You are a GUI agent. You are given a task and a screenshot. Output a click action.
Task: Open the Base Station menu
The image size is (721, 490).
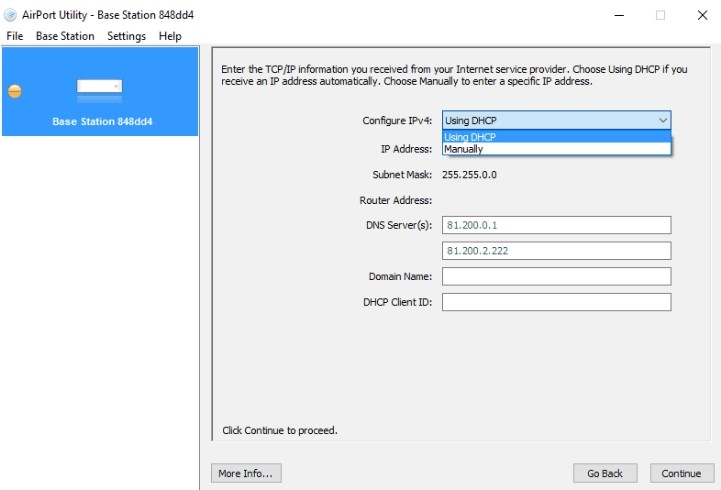tap(65, 36)
